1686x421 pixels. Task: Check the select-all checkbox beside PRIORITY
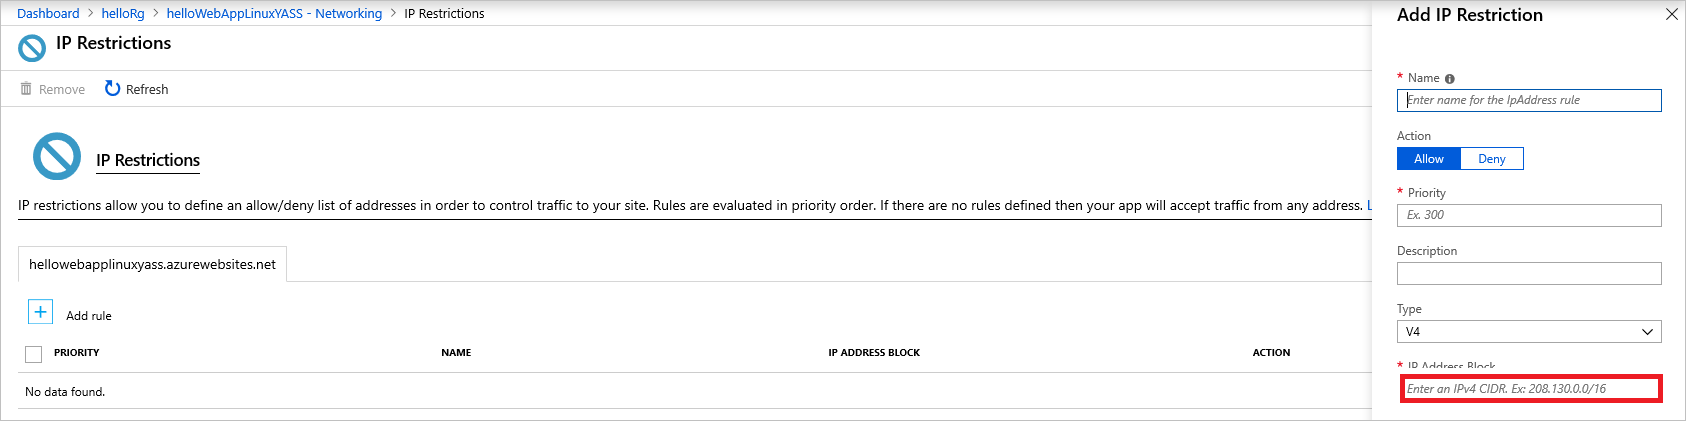pos(34,354)
